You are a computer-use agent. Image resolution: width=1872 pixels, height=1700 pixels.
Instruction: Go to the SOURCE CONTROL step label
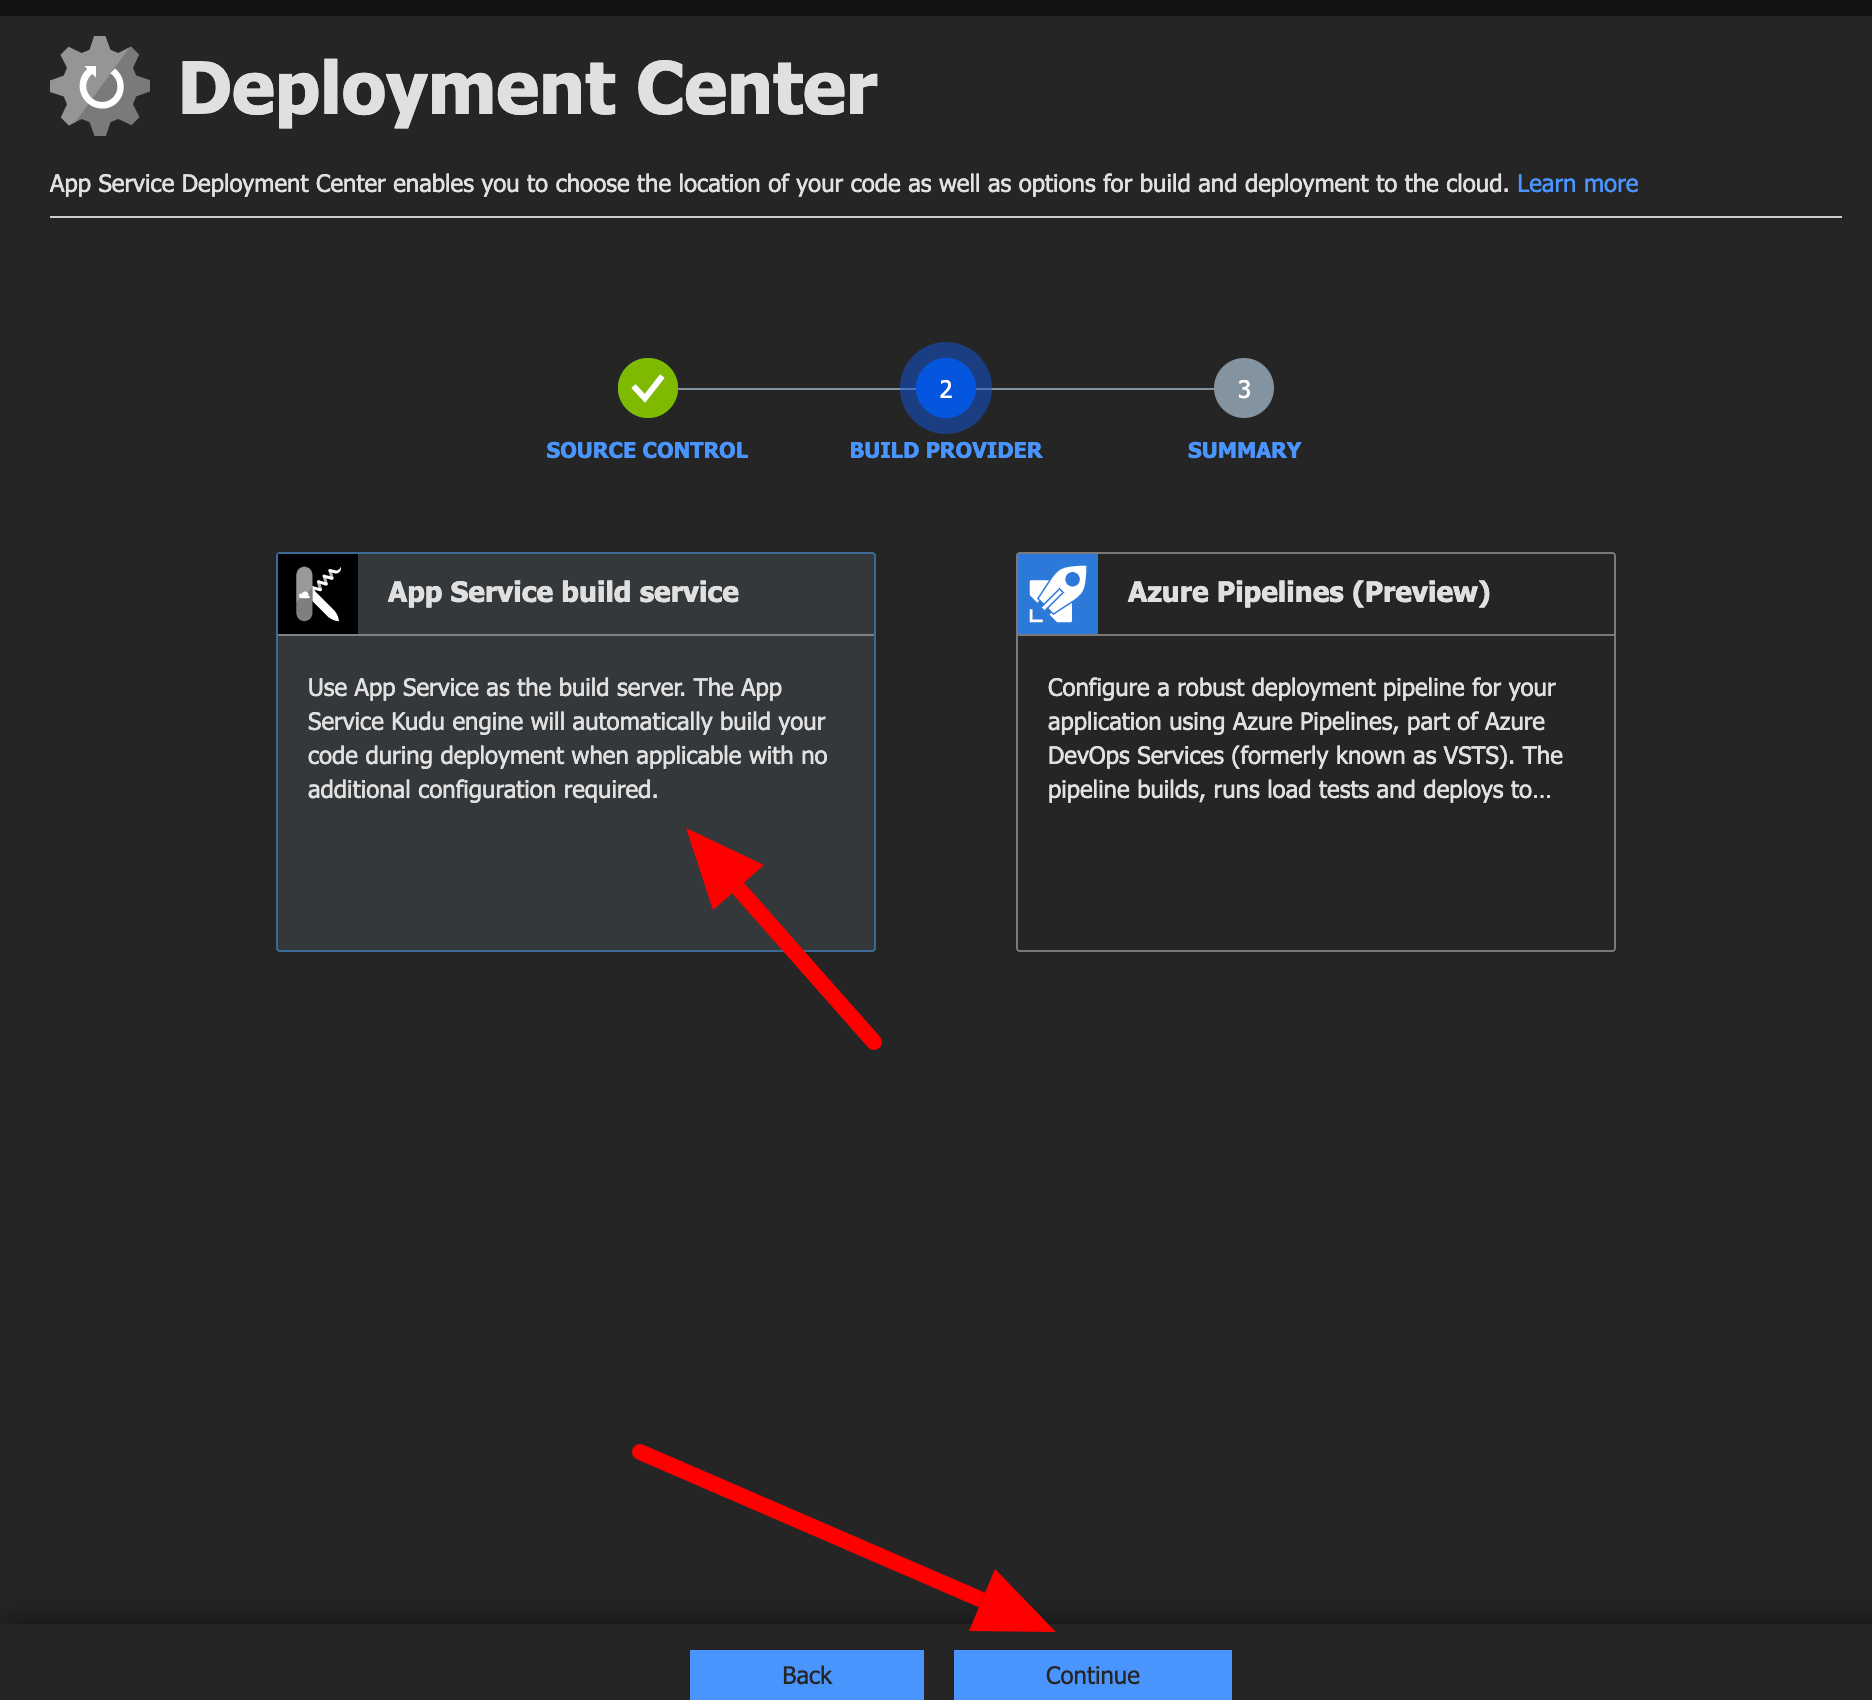pos(647,450)
